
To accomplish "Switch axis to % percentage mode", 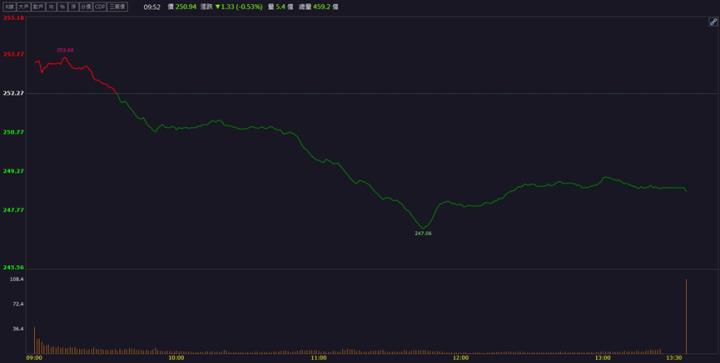I will click(x=62, y=7).
